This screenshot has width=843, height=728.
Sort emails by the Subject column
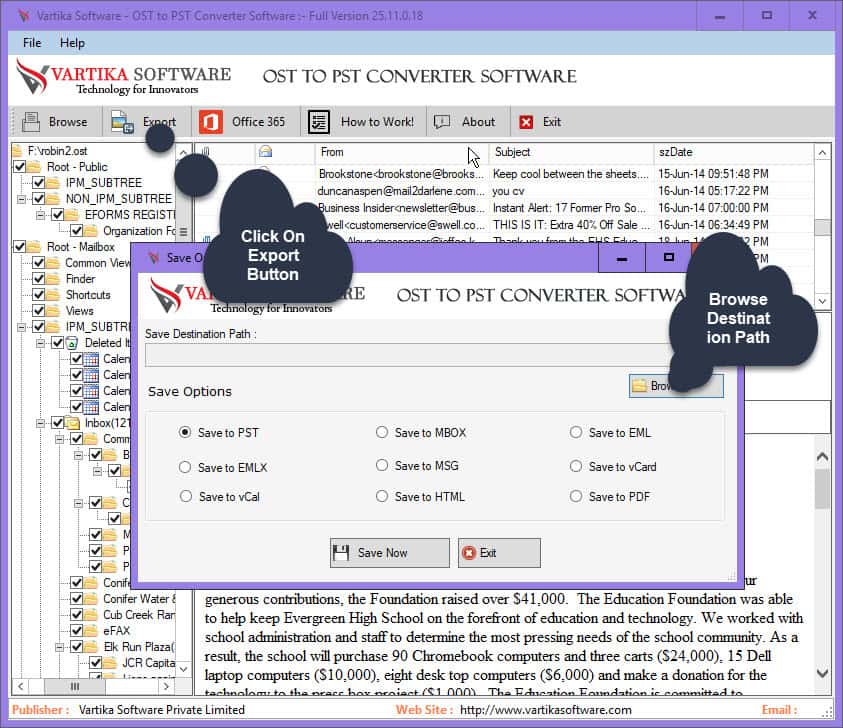[x=571, y=152]
